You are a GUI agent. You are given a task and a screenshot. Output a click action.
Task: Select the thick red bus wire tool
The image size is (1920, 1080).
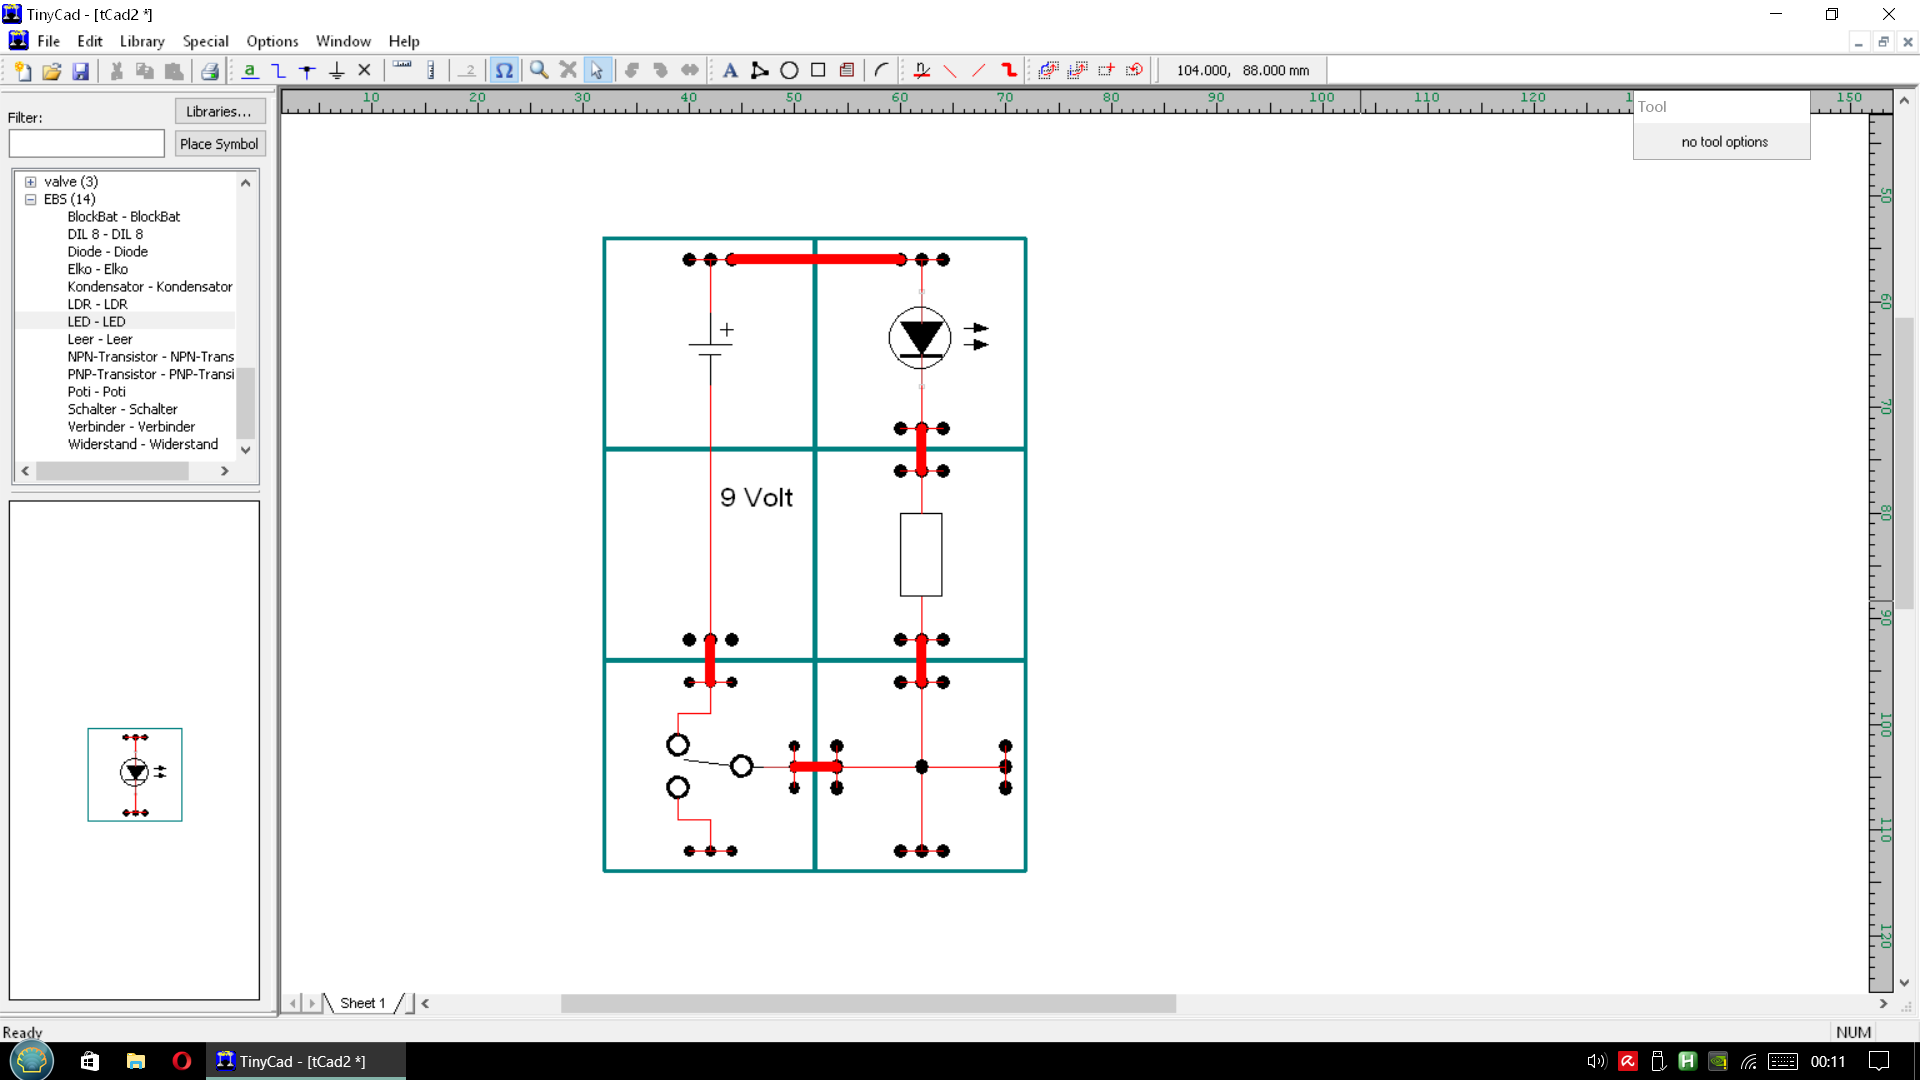coord(1009,71)
